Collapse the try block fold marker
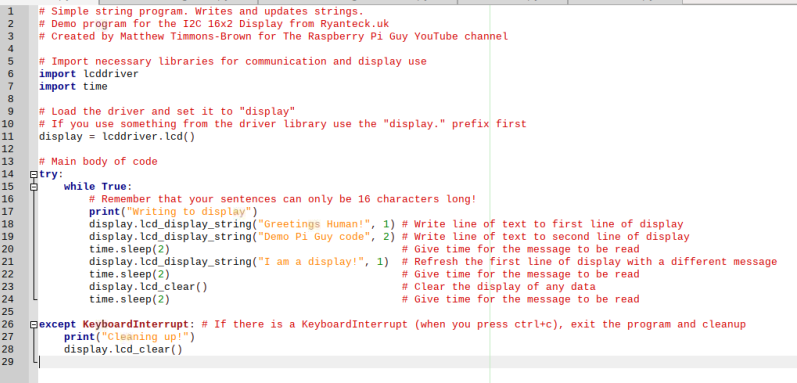This screenshot has height=383, width=797. click(34, 174)
